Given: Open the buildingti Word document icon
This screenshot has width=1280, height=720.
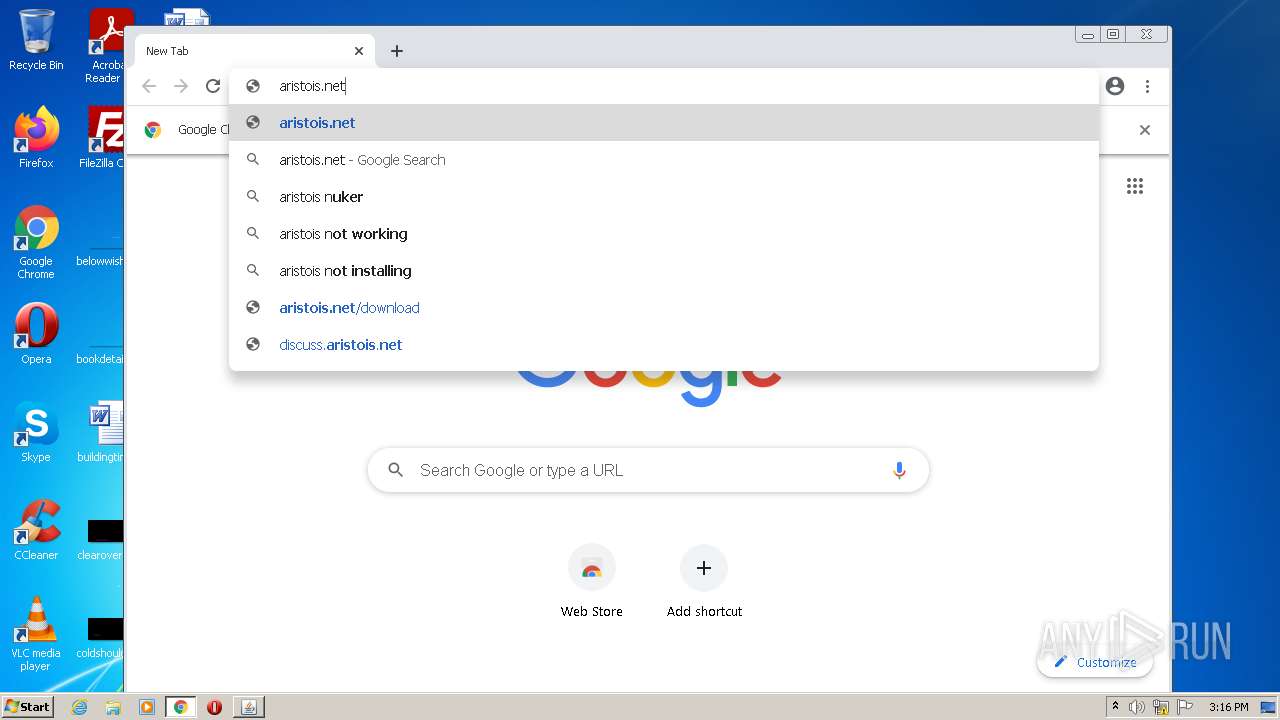Looking at the screenshot, I should pos(102,431).
